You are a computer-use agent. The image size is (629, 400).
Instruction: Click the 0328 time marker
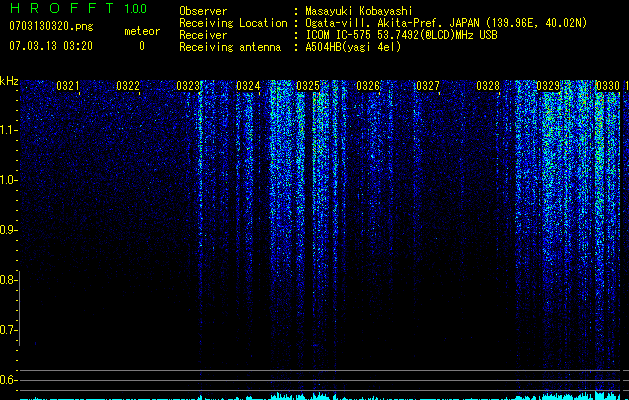pyautogui.click(x=488, y=86)
